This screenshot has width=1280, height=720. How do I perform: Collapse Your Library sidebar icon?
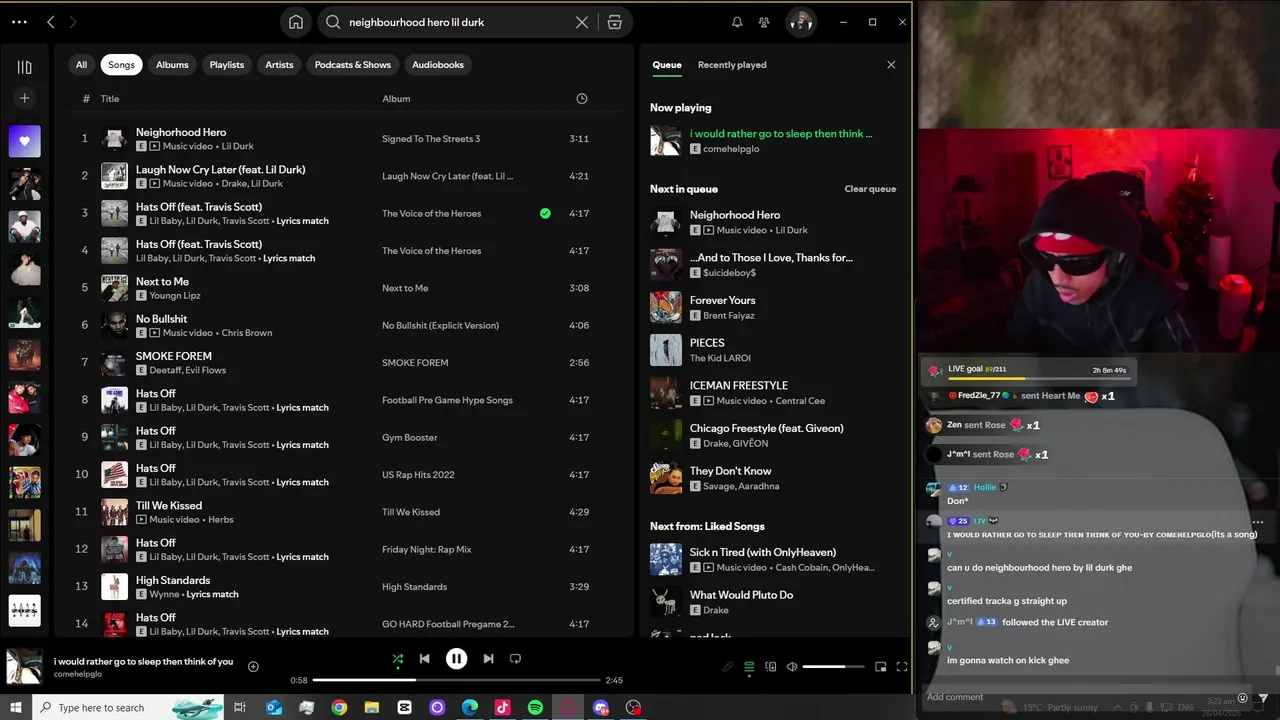(25, 67)
